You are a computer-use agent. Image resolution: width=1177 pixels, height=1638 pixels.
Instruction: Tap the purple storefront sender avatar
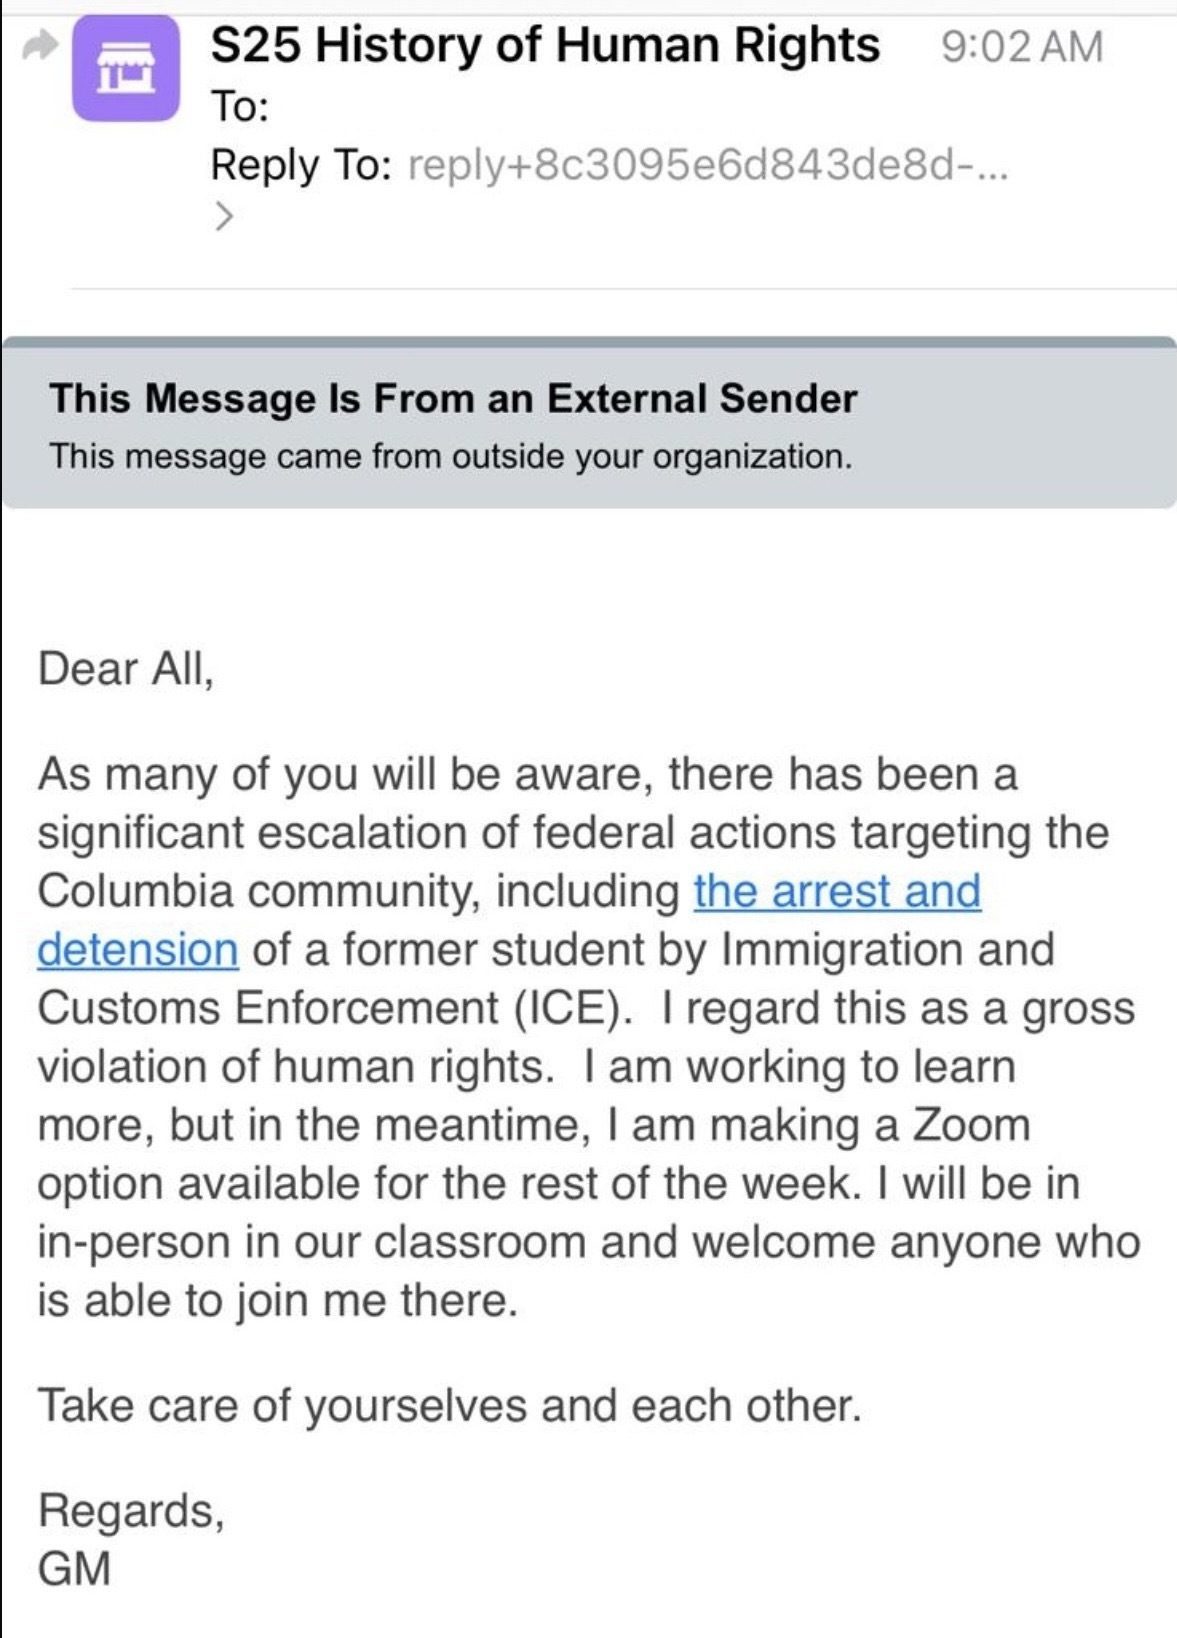[126, 70]
